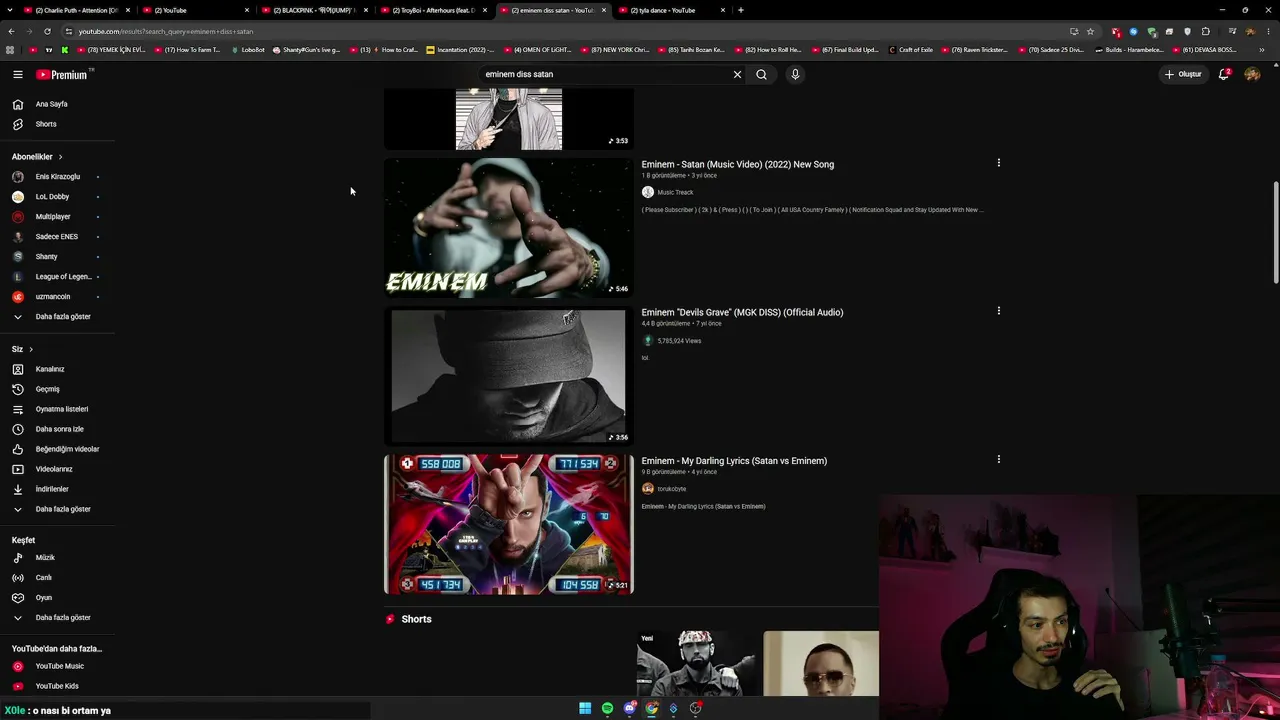Open Enis Kirazoglu channel subscription
Screen dimensions: 1280x720
click(x=57, y=177)
